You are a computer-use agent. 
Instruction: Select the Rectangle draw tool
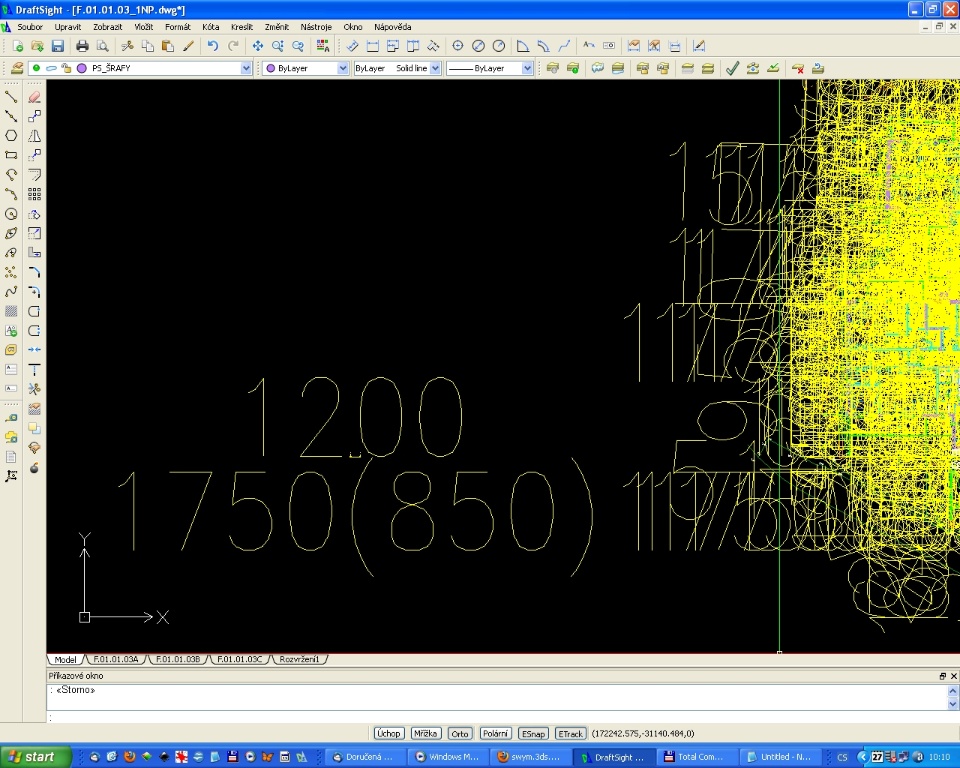tap(11, 155)
